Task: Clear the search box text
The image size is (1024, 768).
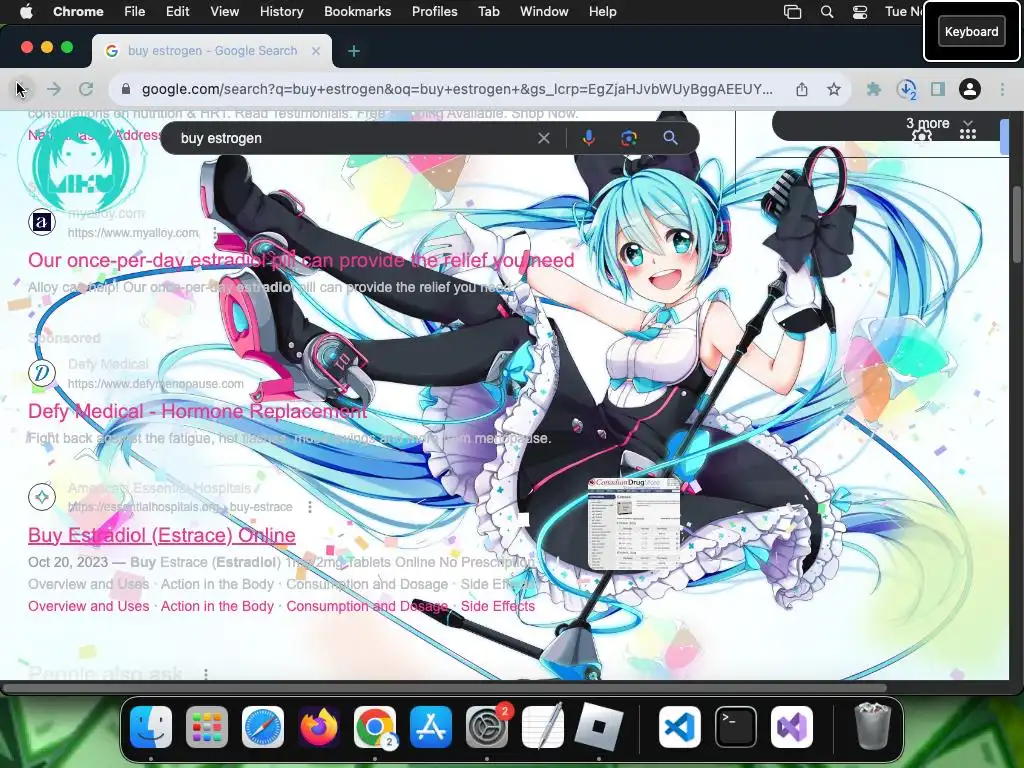Action: pyautogui.click(x=543, y=138)
